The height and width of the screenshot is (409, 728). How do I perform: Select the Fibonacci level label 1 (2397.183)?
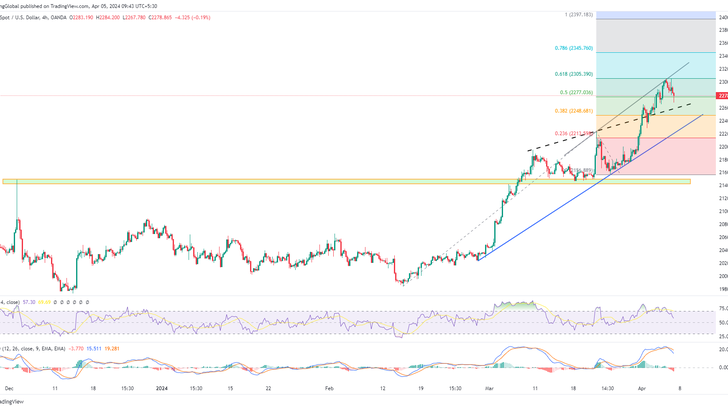click(x=578, y=15)
